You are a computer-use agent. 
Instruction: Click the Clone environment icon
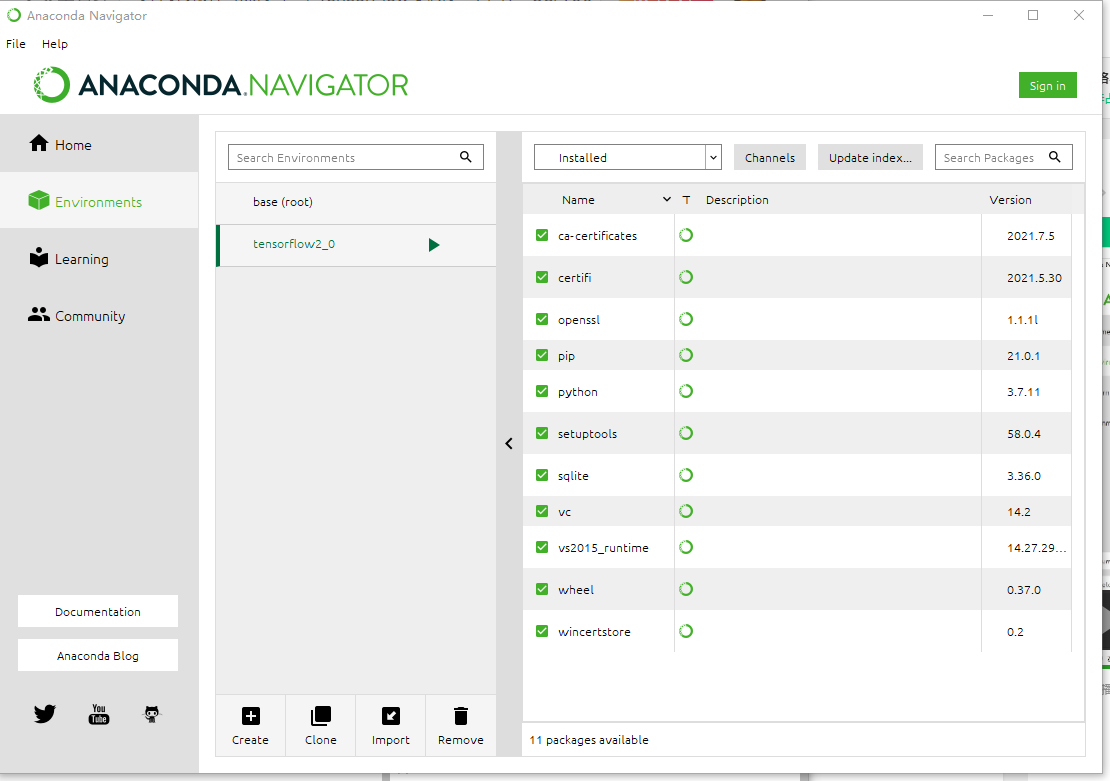click(x=321, y=716)
